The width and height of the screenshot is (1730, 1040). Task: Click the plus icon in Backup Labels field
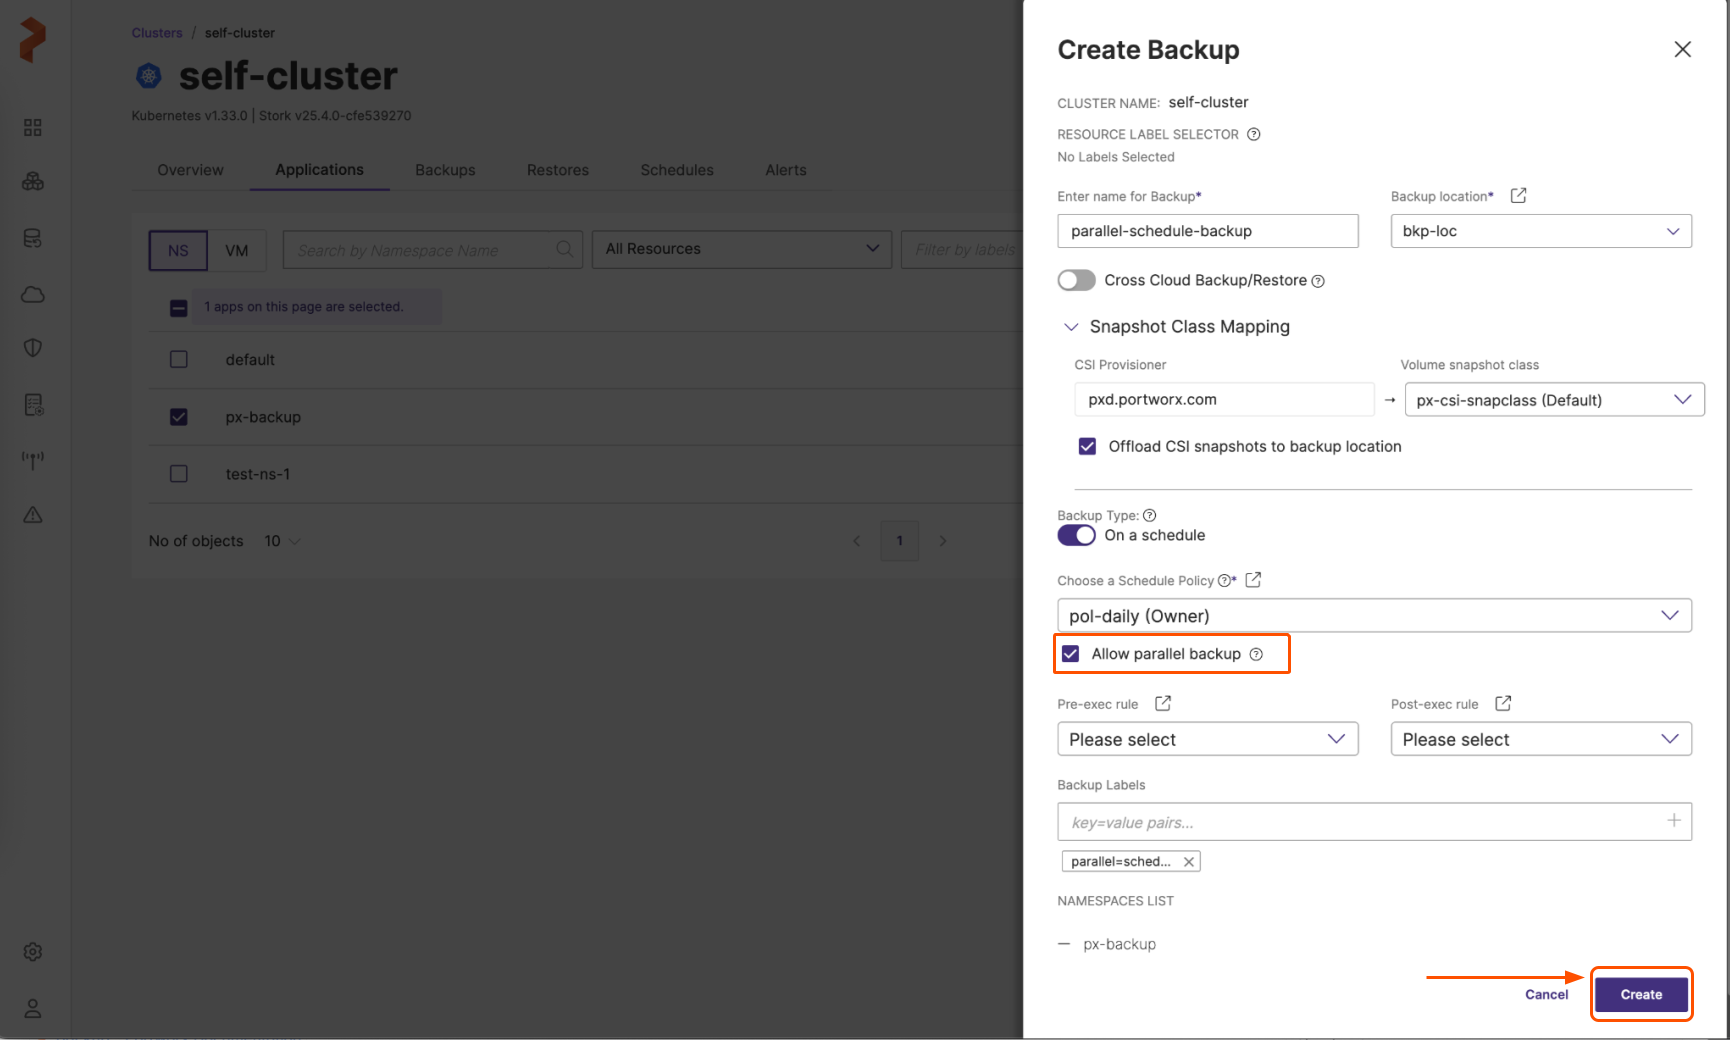(1673, 821)
